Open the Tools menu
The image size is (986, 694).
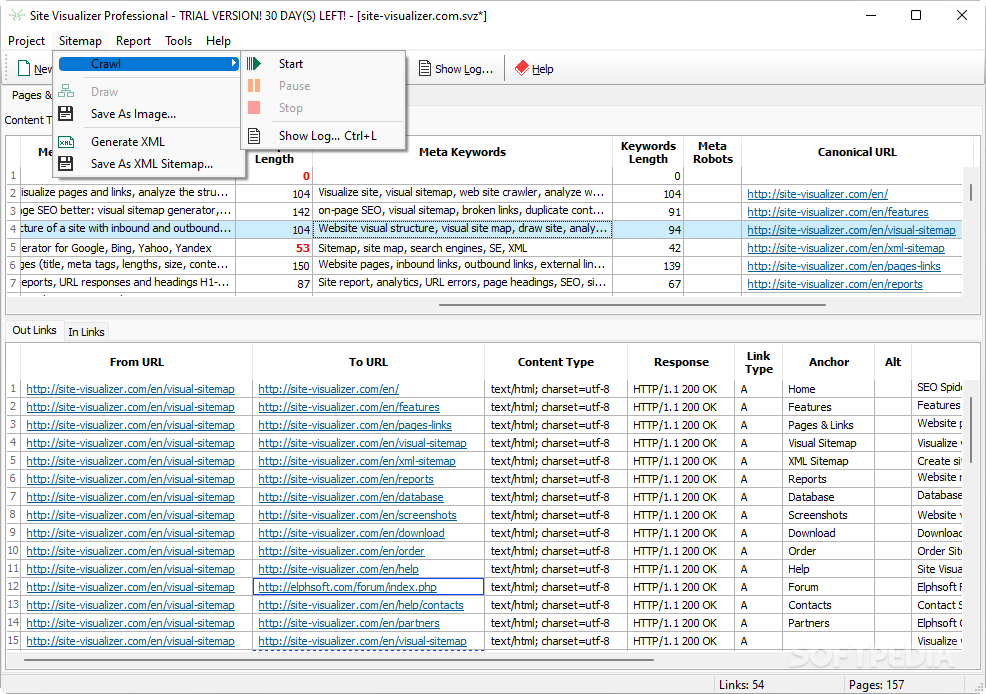pyautogui.click(x=179, y=41)
